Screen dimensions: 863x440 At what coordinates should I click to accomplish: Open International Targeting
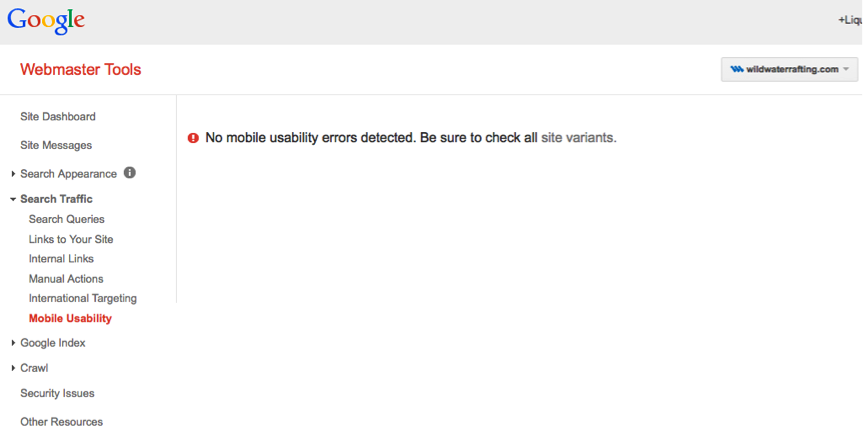pos(83,298)
